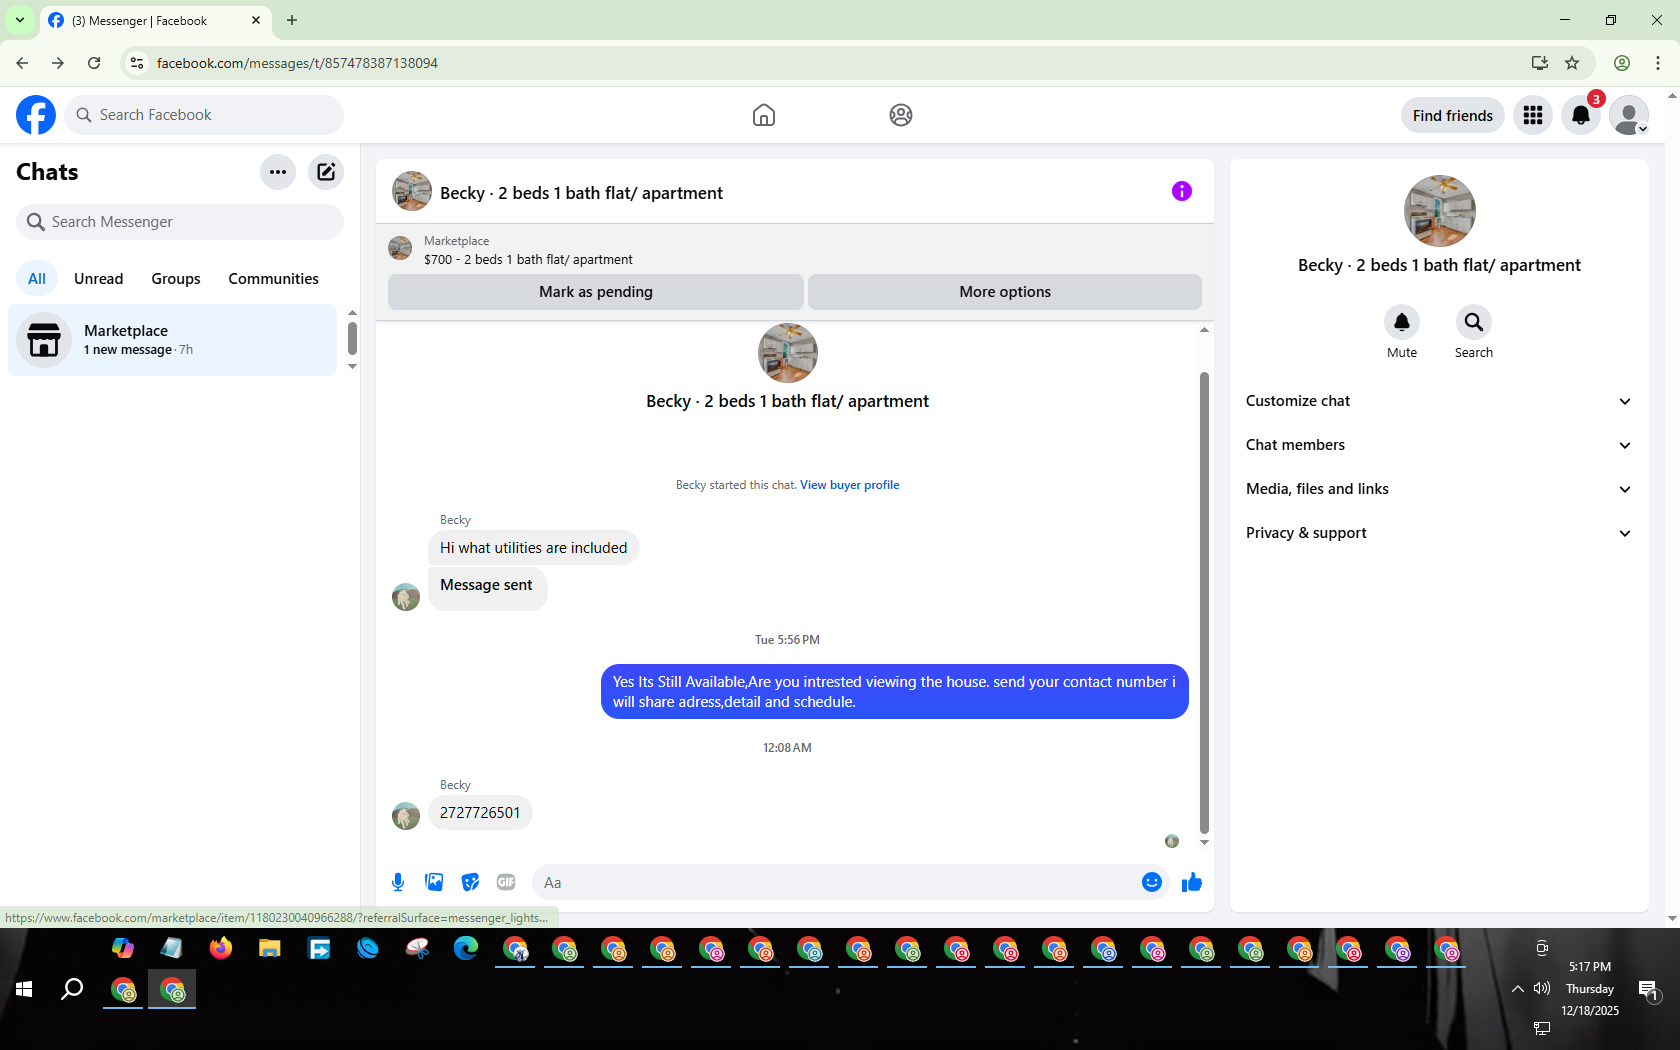Screen dimensions: 1680x1050
Task: Open the emoji picker smiley icon
Action: [x=1152, y=882]
